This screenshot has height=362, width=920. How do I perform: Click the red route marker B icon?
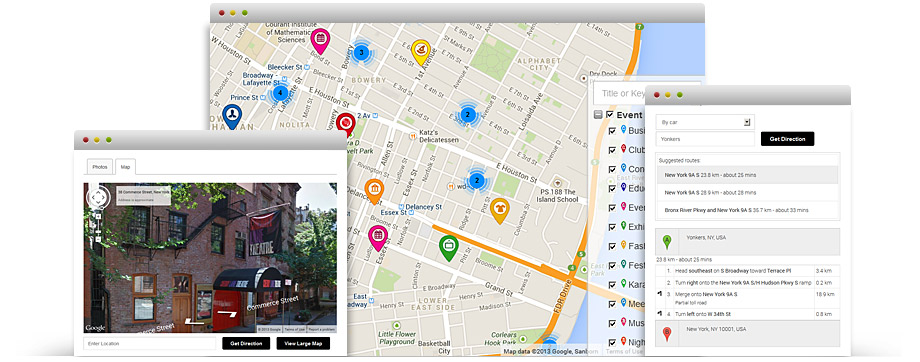tap(667, 334)
